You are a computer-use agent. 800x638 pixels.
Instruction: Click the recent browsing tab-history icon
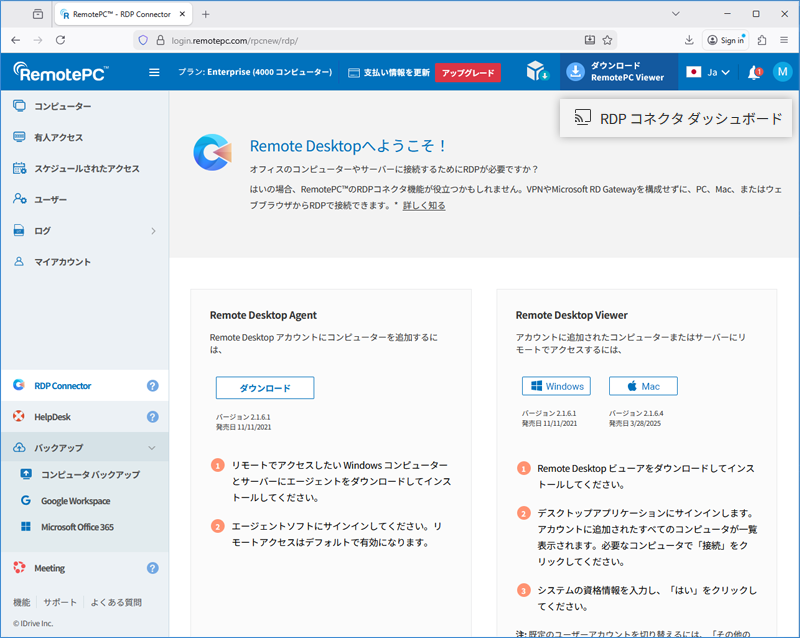38,14
